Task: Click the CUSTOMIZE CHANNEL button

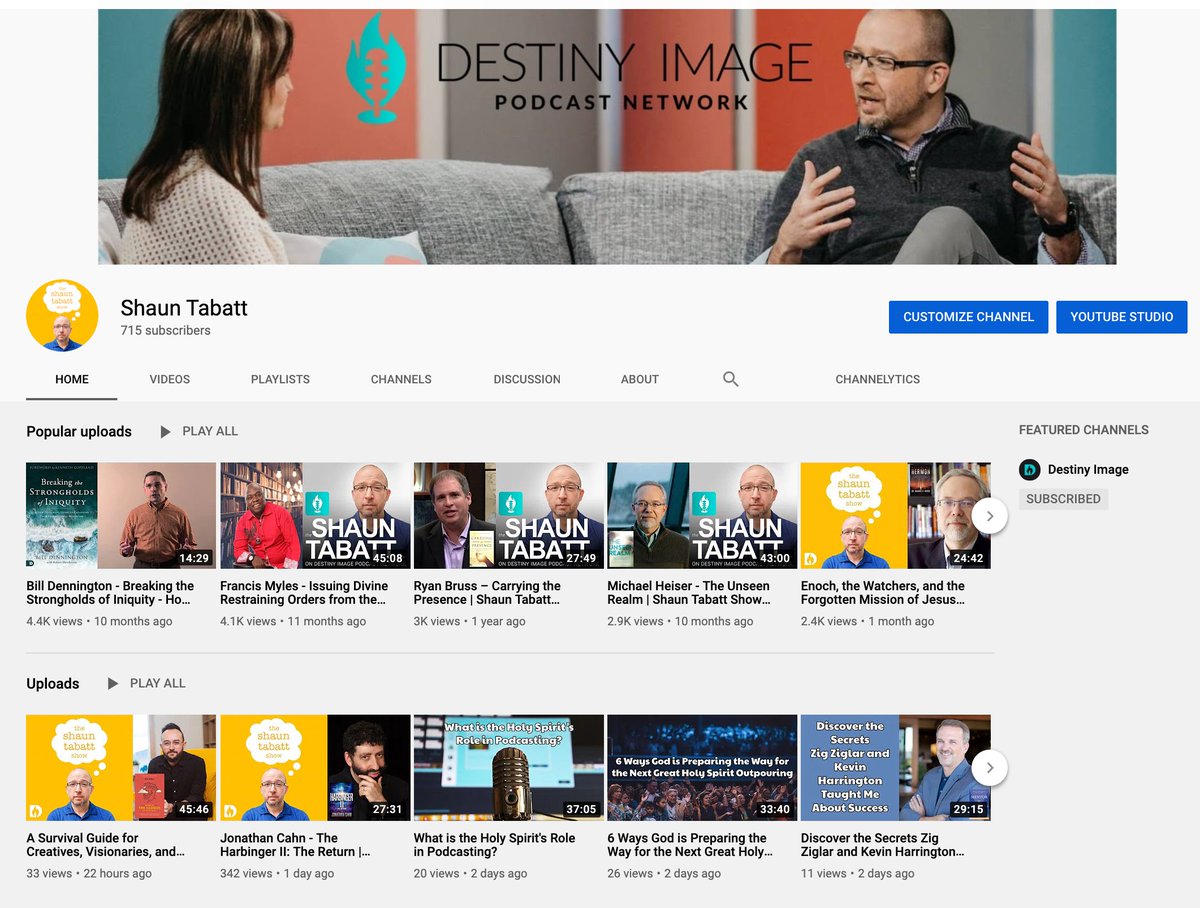Action: pyautogui.click(x=968, y=317)
